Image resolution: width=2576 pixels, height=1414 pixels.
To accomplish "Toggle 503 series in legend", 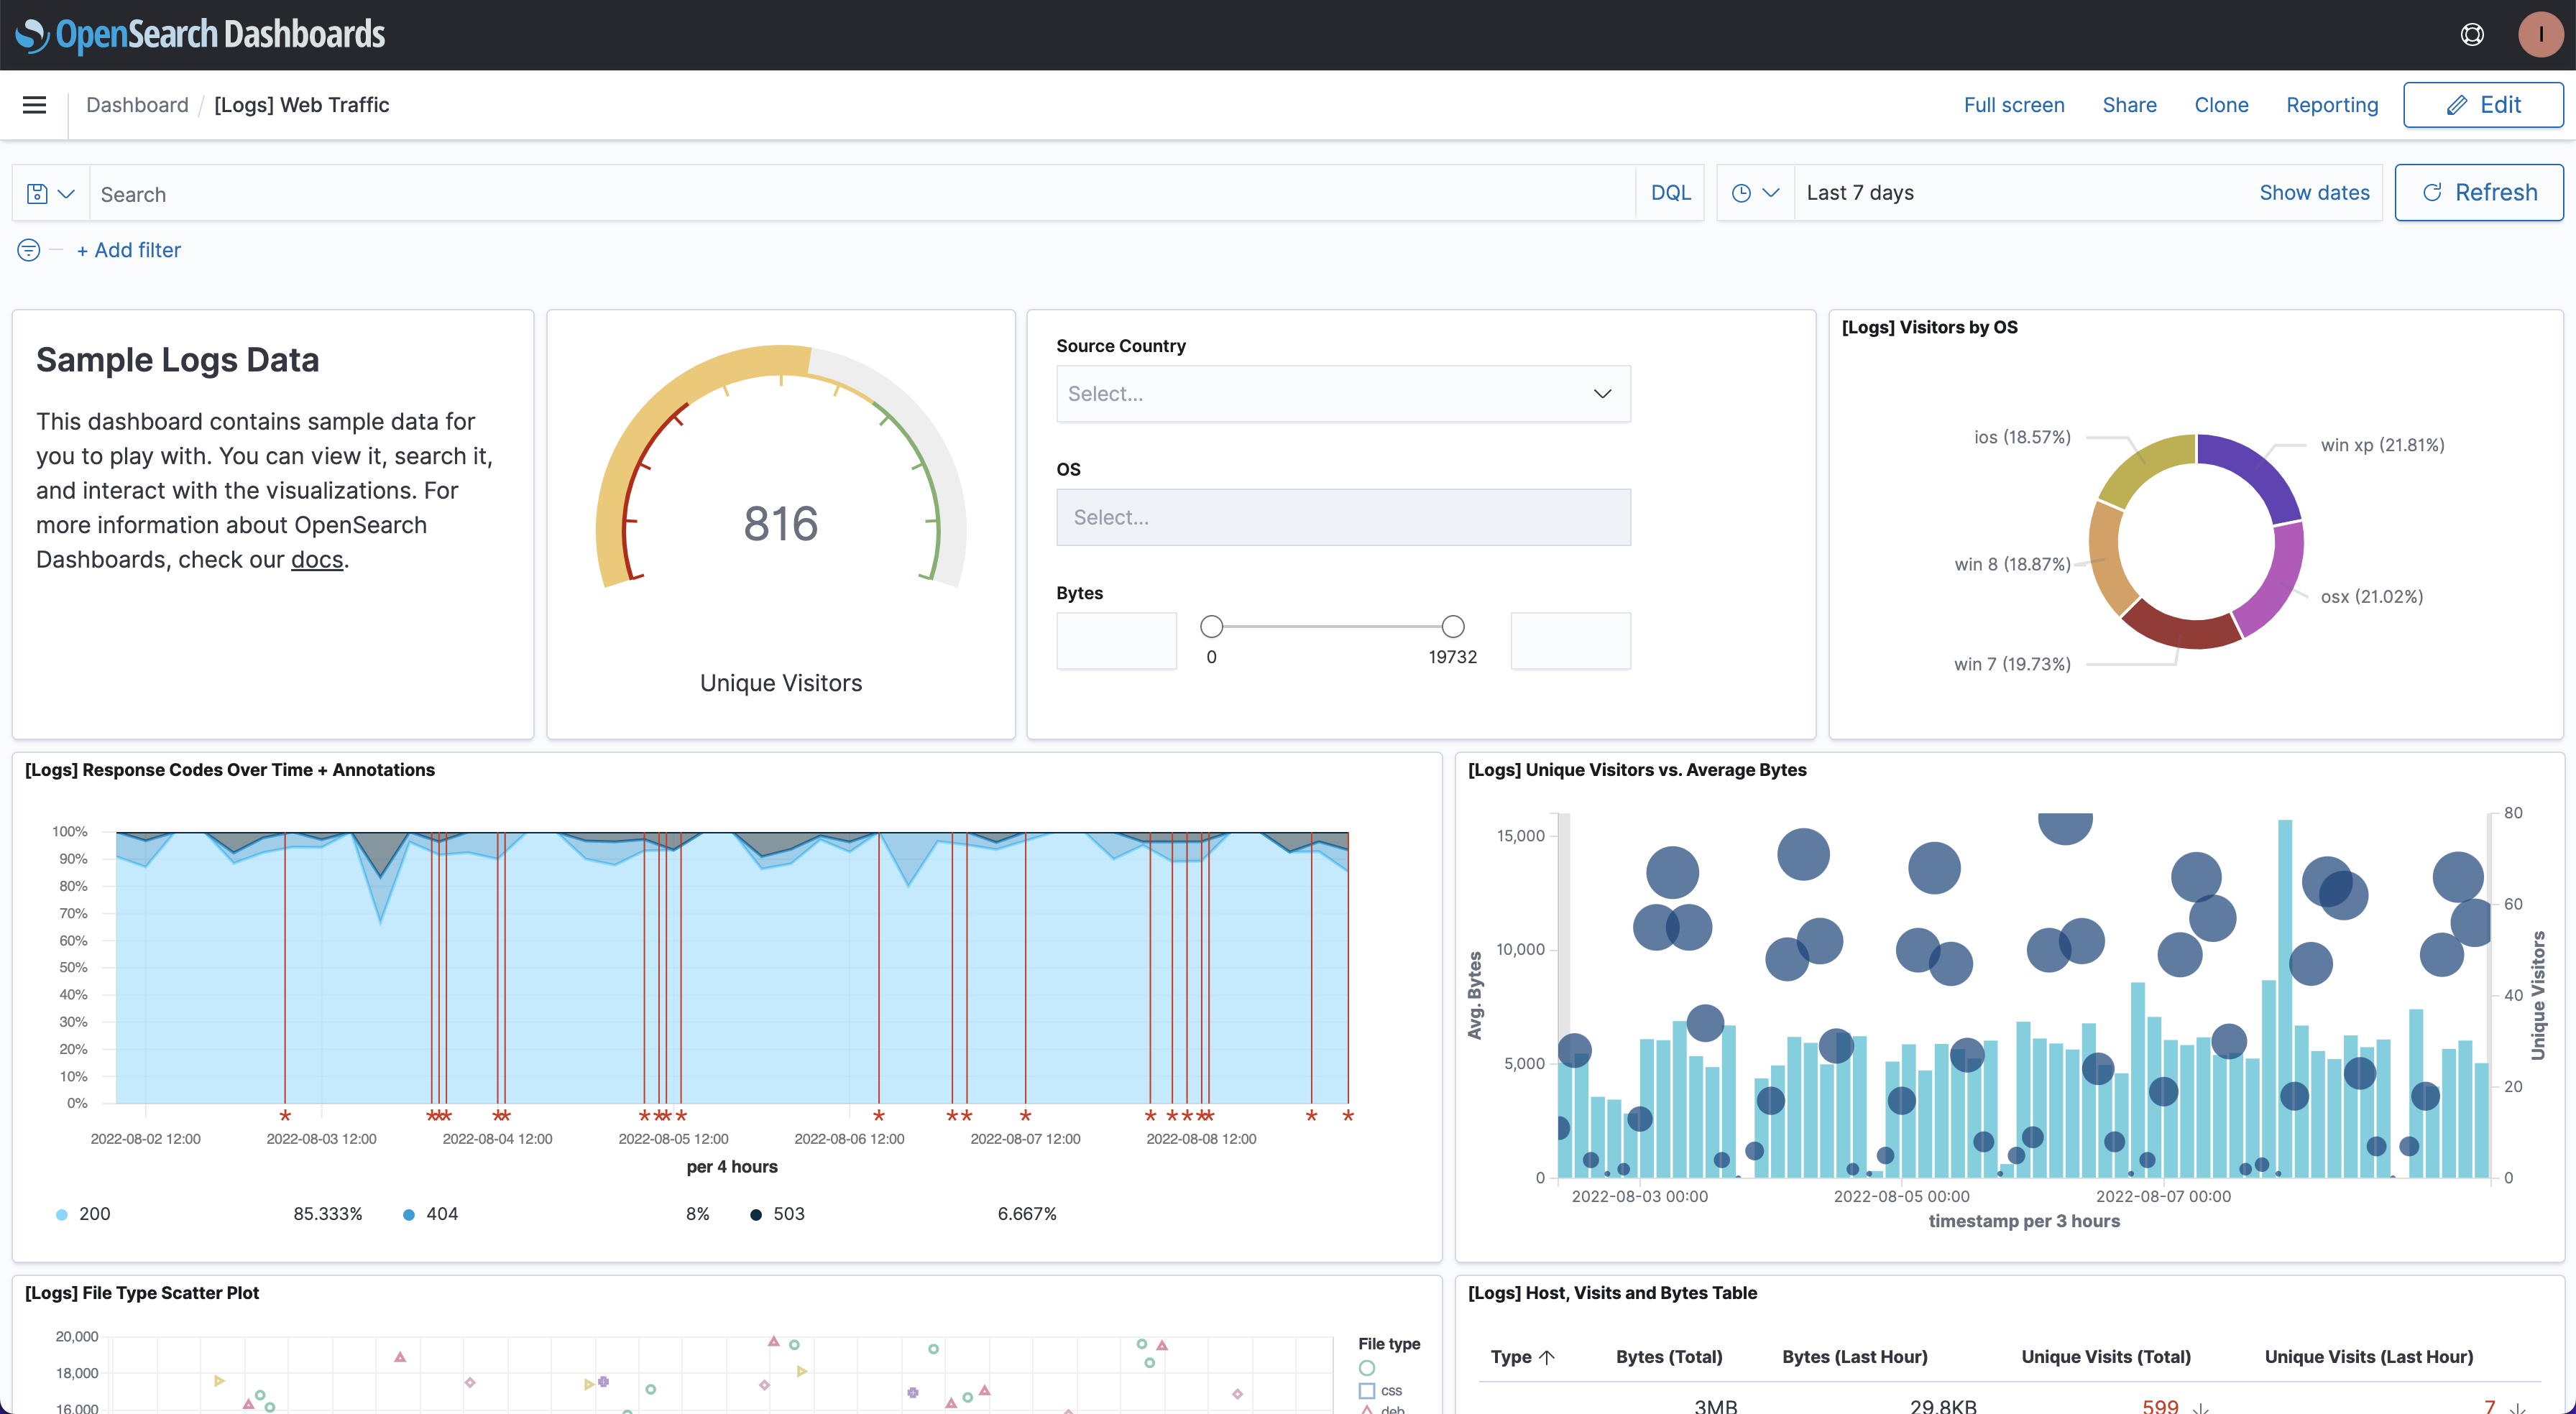I will [777, 1214].
